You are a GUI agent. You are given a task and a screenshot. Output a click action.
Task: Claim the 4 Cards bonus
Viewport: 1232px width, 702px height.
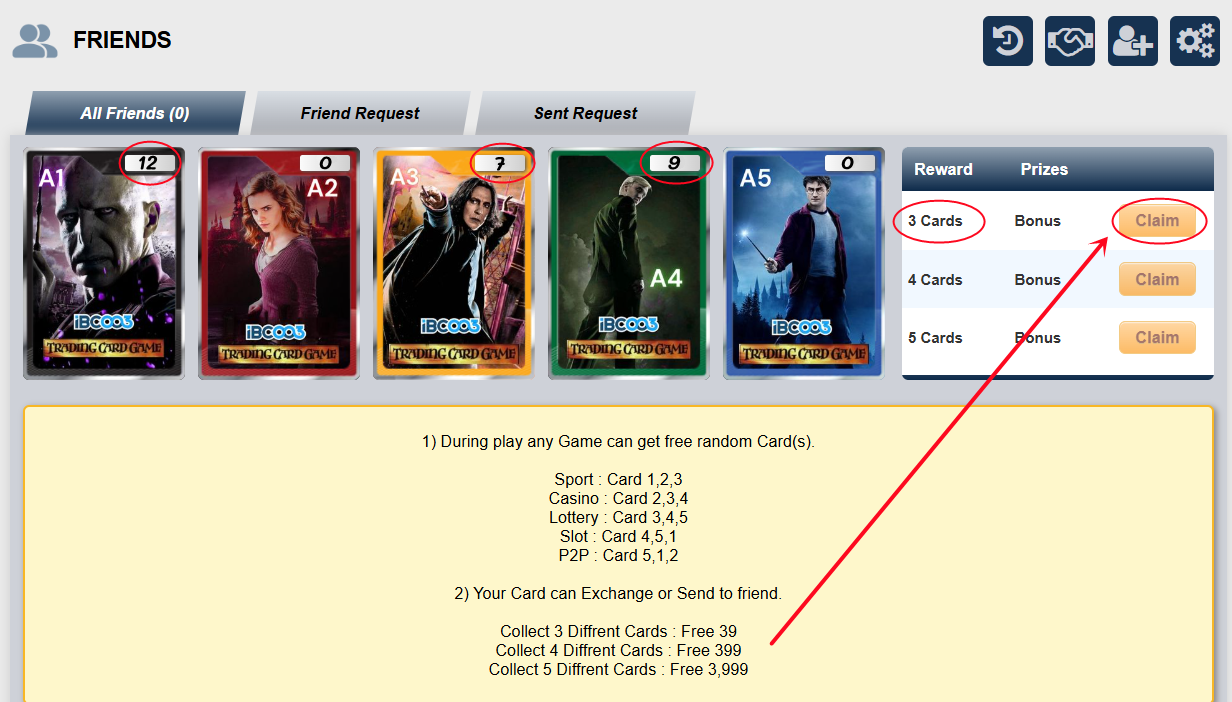(1157, 279)
